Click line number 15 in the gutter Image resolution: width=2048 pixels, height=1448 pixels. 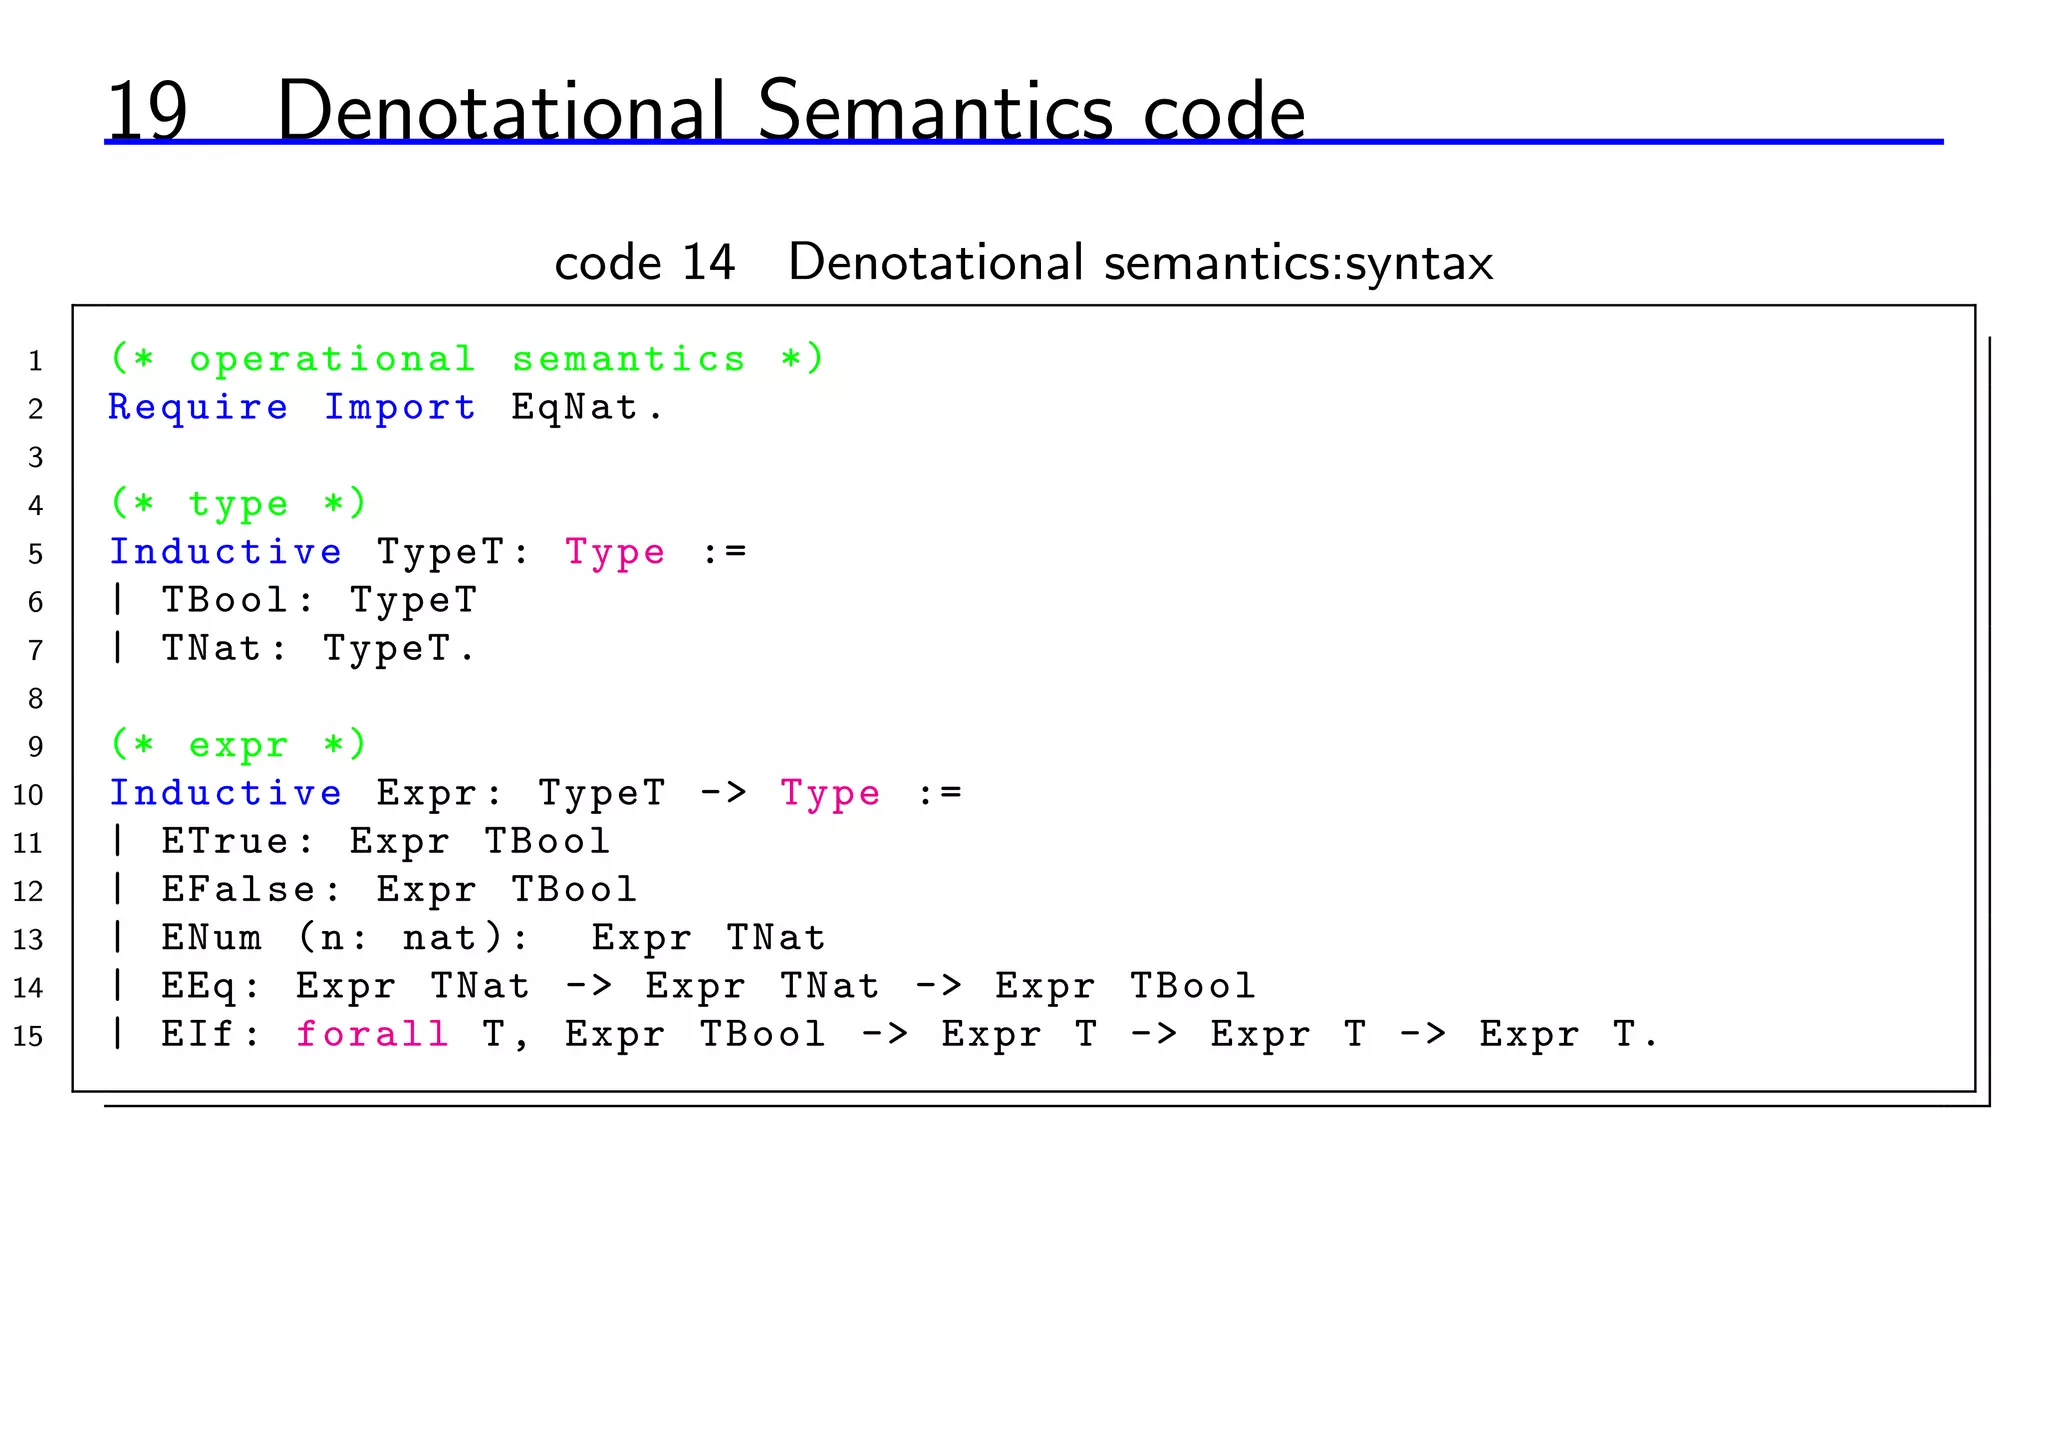click(x=29, y=1036)
